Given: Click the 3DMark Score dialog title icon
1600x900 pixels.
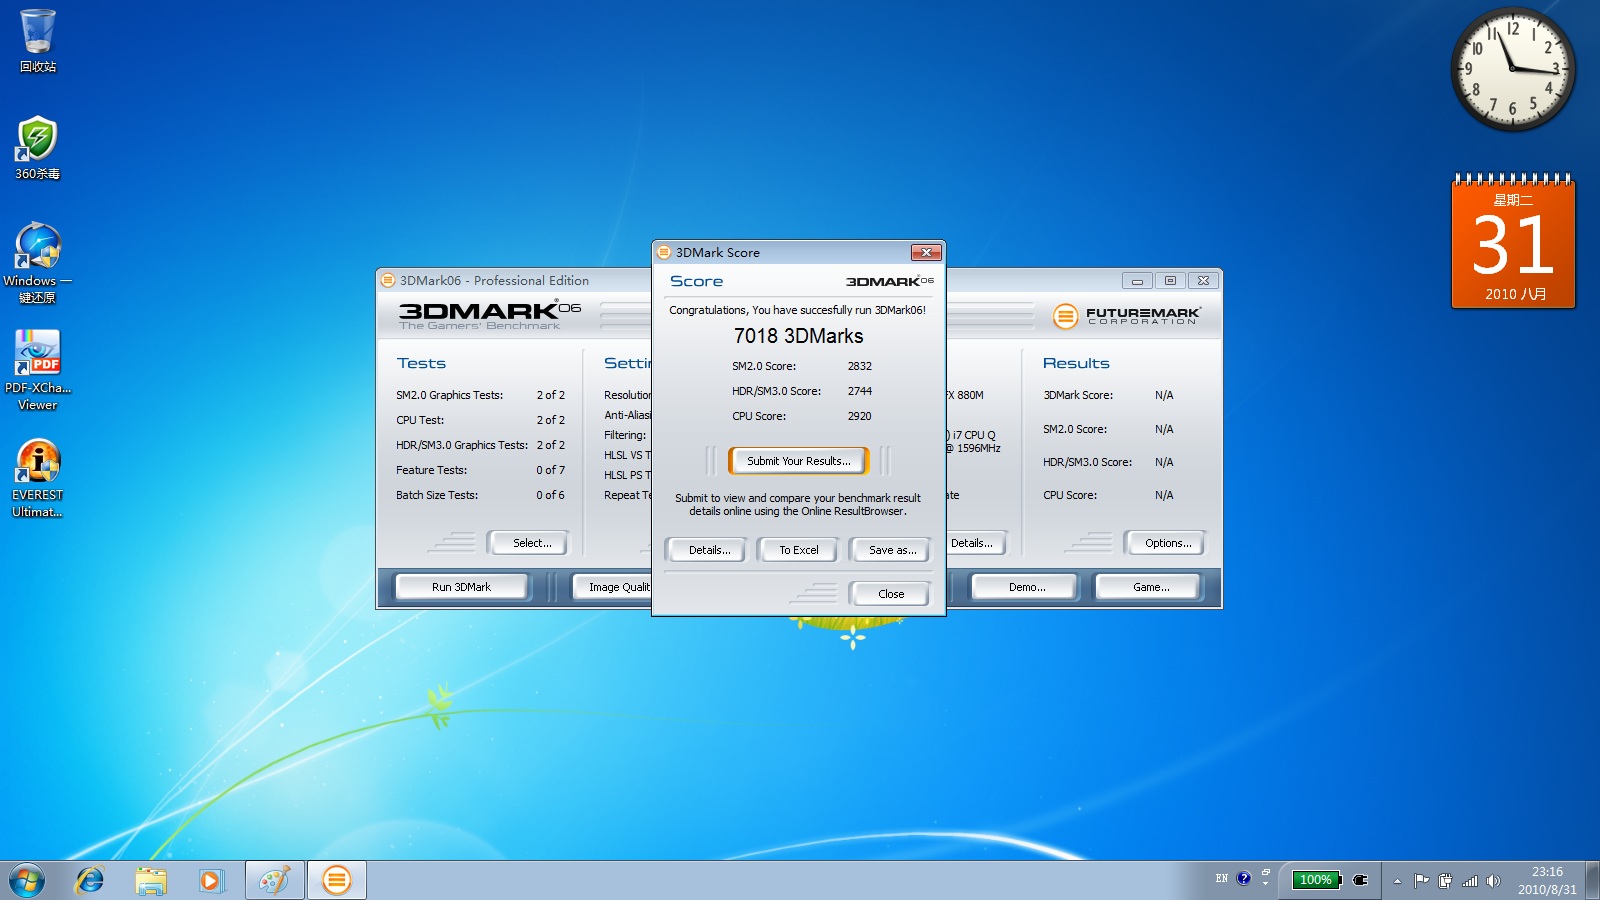Looking at the screenshot, I should 664,252.
